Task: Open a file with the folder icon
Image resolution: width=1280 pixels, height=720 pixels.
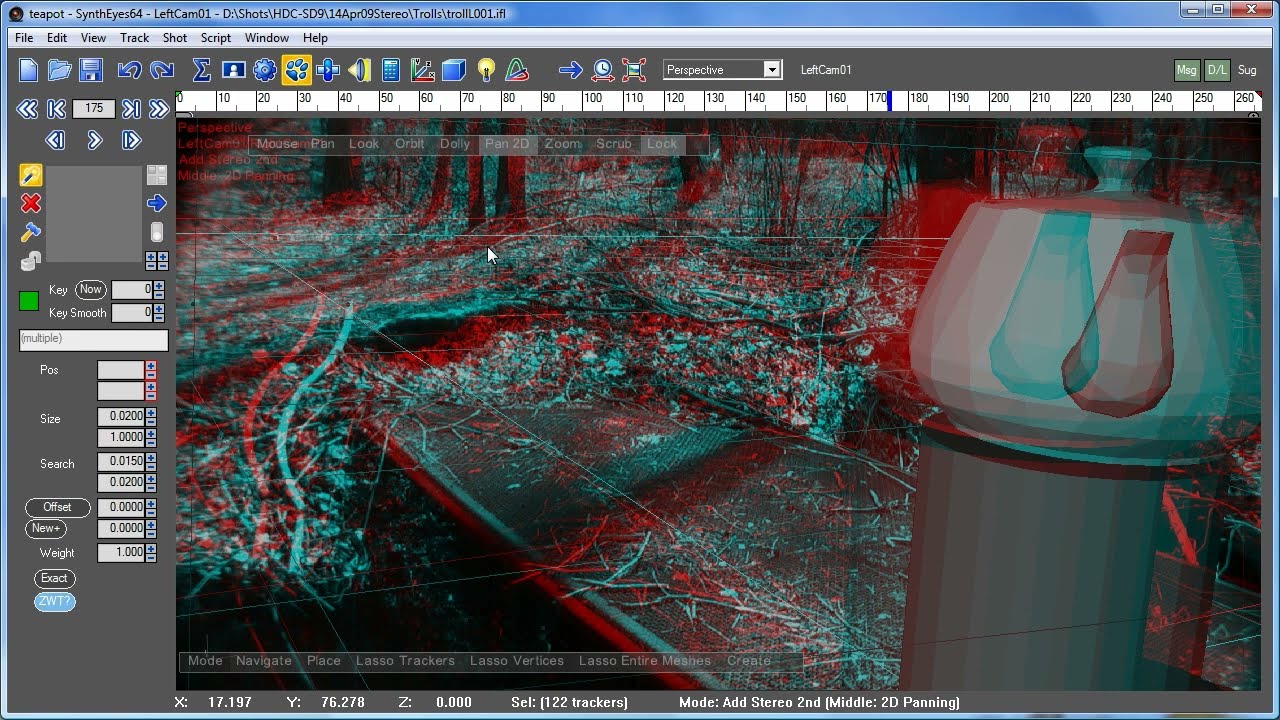Action: tap(60, 70)
